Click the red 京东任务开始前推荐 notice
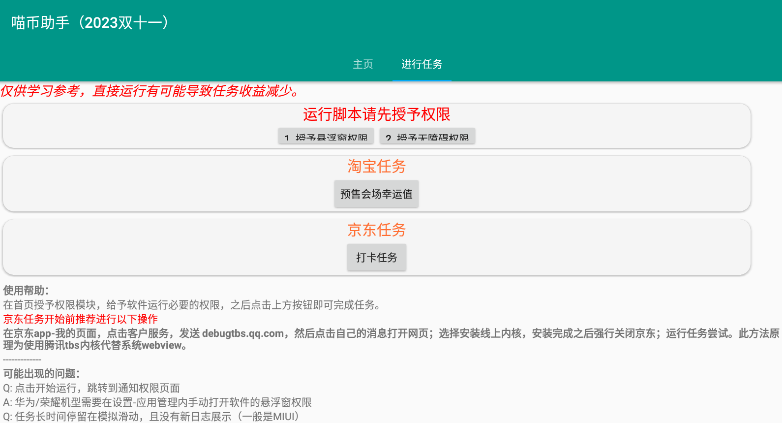This screenshot has height=423, width=782. click(x=80, y=319)
